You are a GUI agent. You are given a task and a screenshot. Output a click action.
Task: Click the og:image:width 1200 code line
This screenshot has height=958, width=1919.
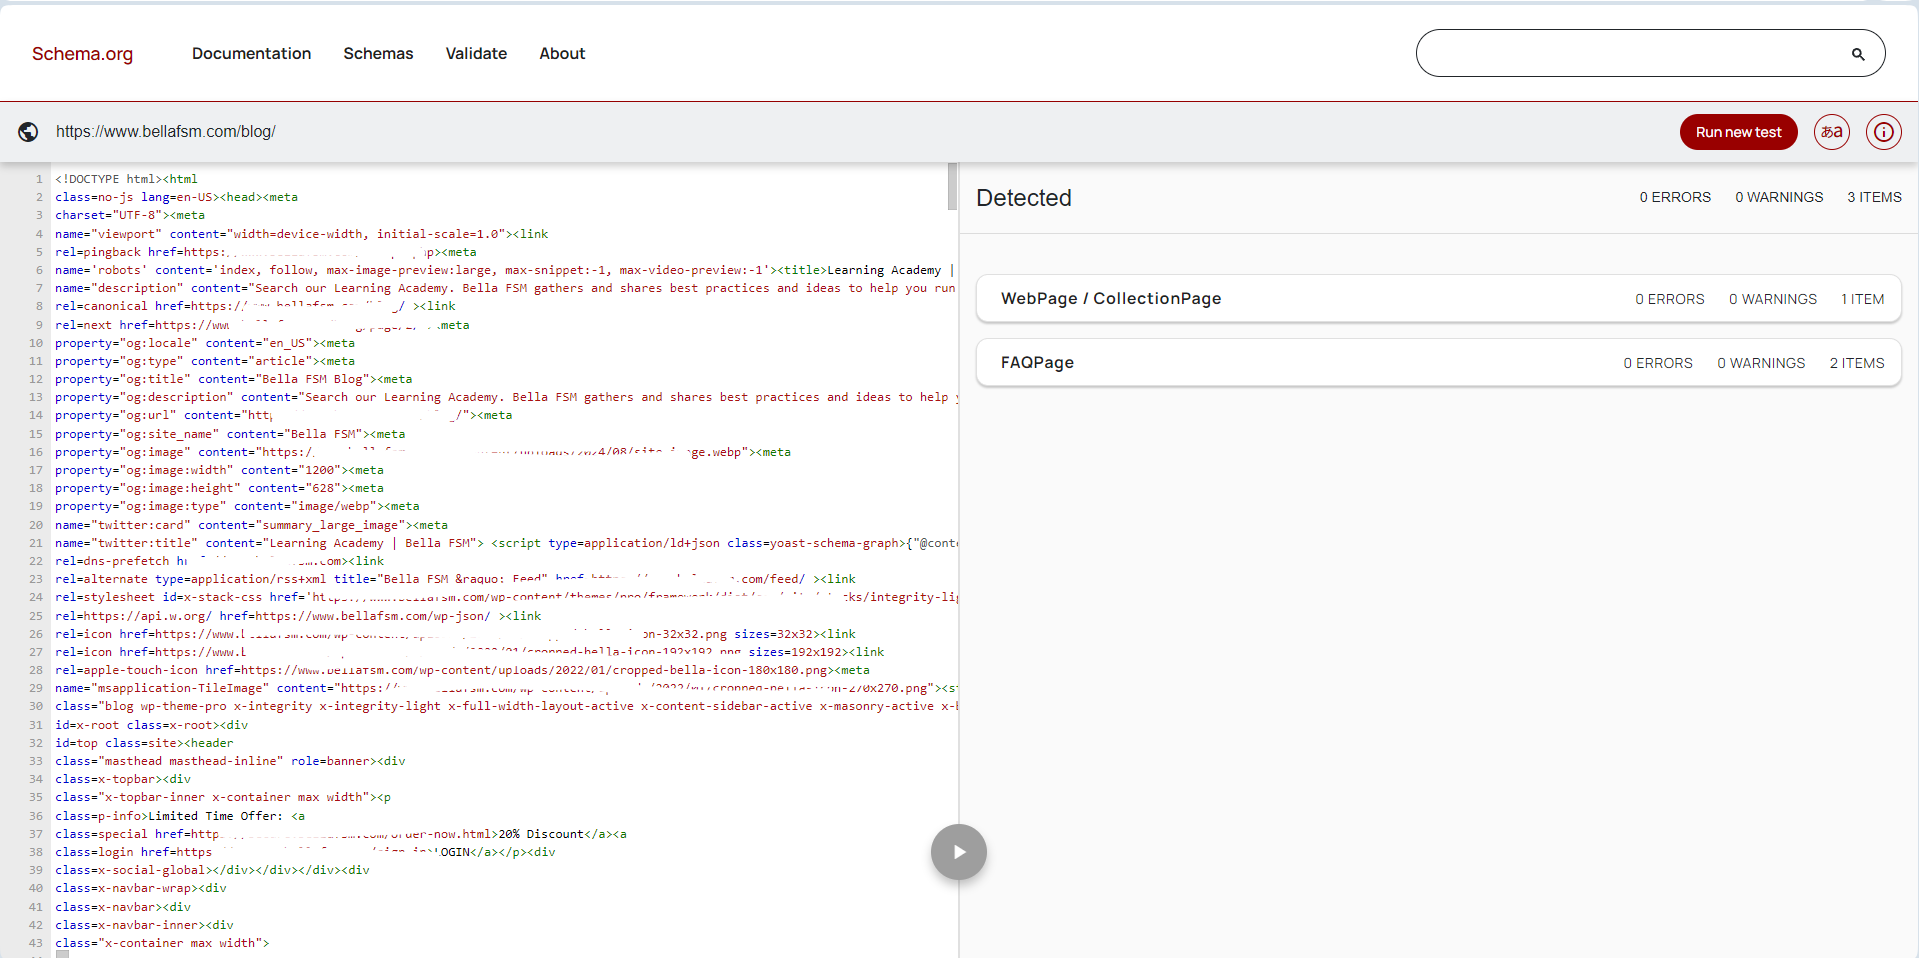tap(219, 470)
